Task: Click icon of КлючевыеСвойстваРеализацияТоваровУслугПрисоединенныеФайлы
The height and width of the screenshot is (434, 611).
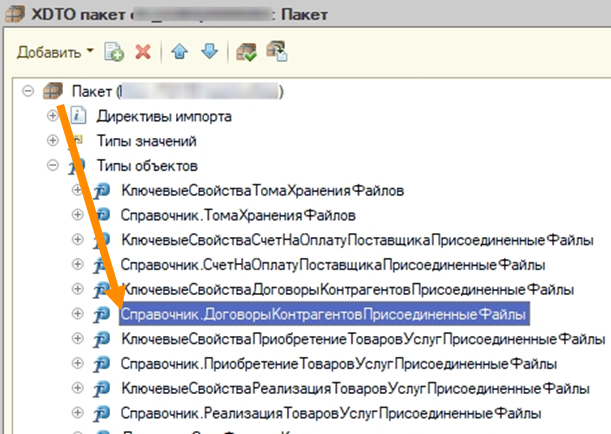Action: (102, 388)
